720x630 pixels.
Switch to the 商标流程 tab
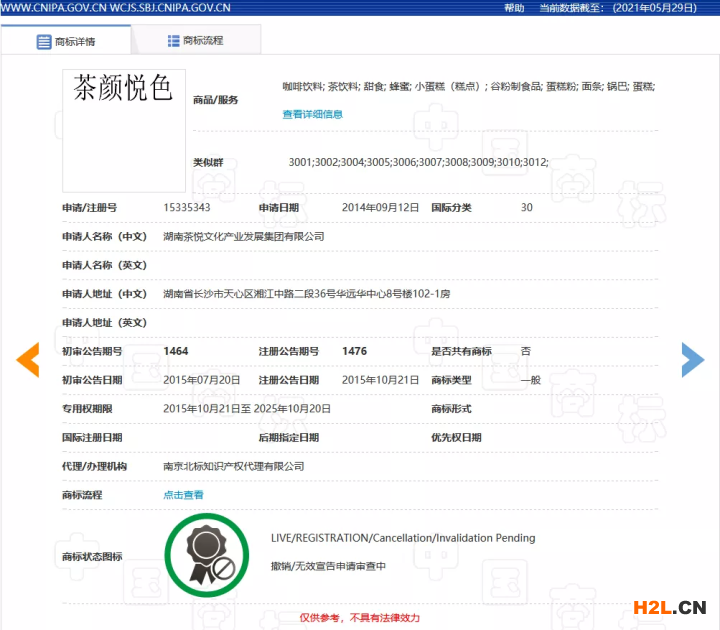(x=194, y=41)
